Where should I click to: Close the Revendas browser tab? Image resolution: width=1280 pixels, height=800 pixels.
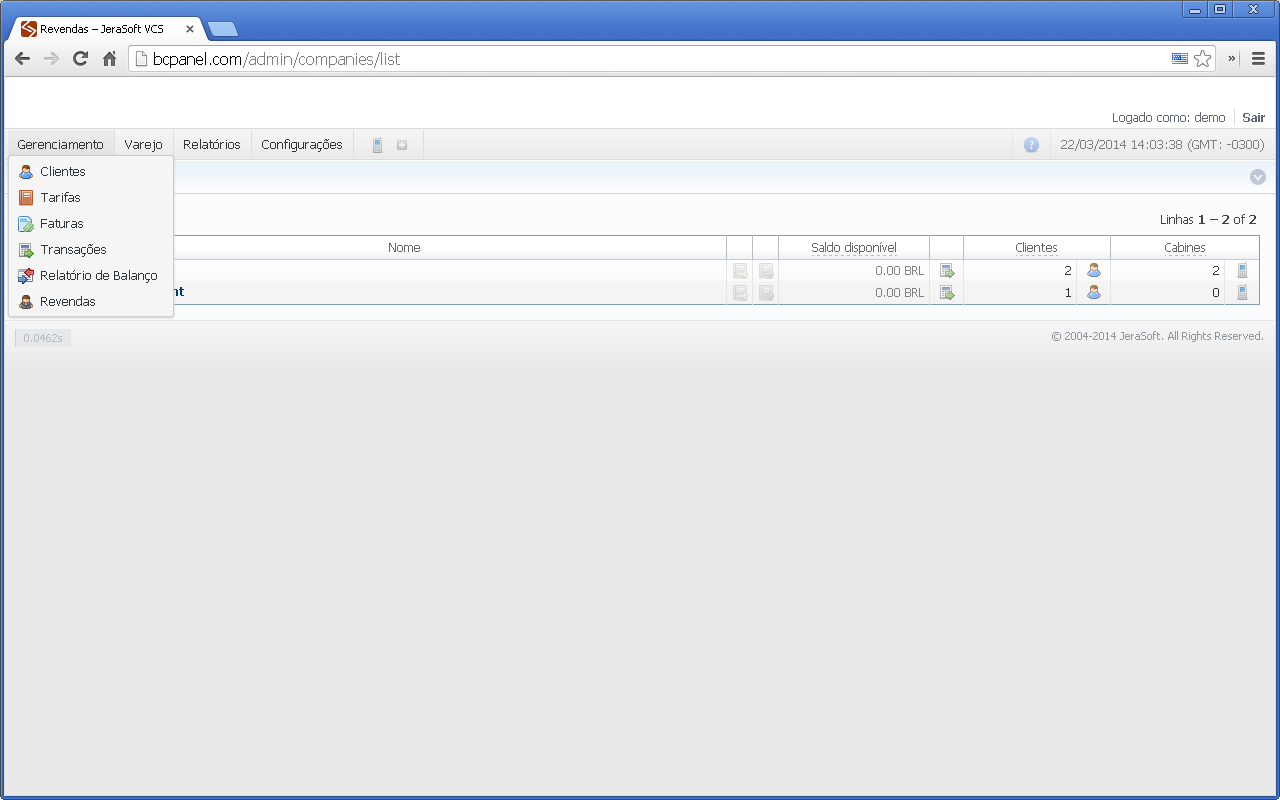190,29
